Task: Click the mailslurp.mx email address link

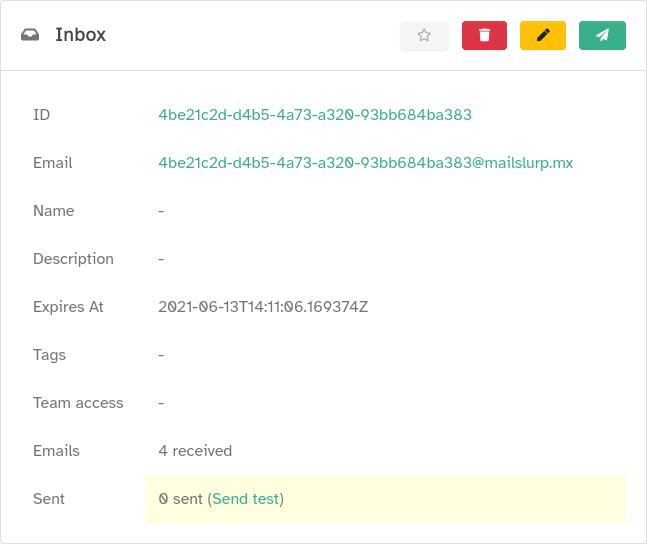Action: click(x=366, y=163)
